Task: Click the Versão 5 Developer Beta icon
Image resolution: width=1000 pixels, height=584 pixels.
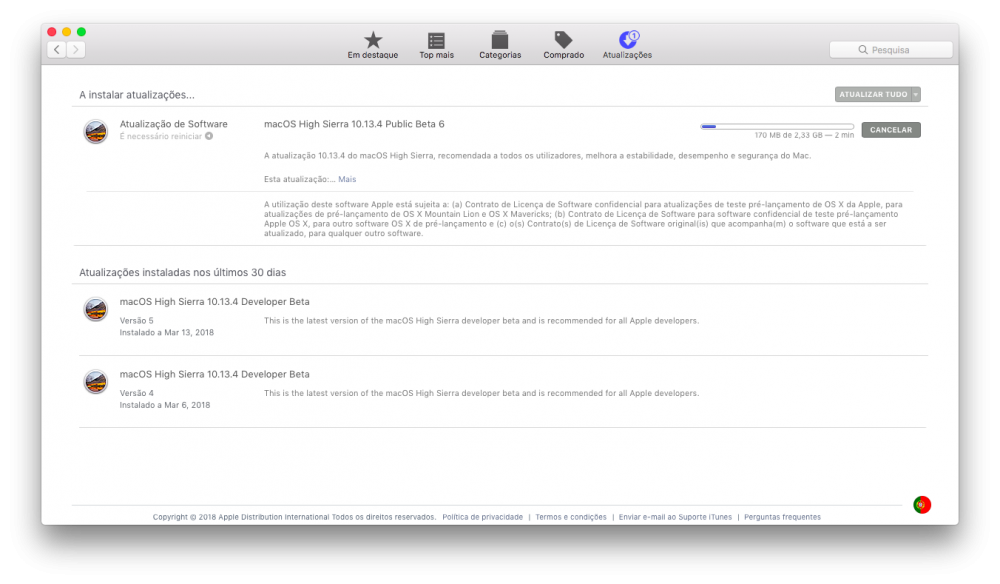Action: pos(96,309)
